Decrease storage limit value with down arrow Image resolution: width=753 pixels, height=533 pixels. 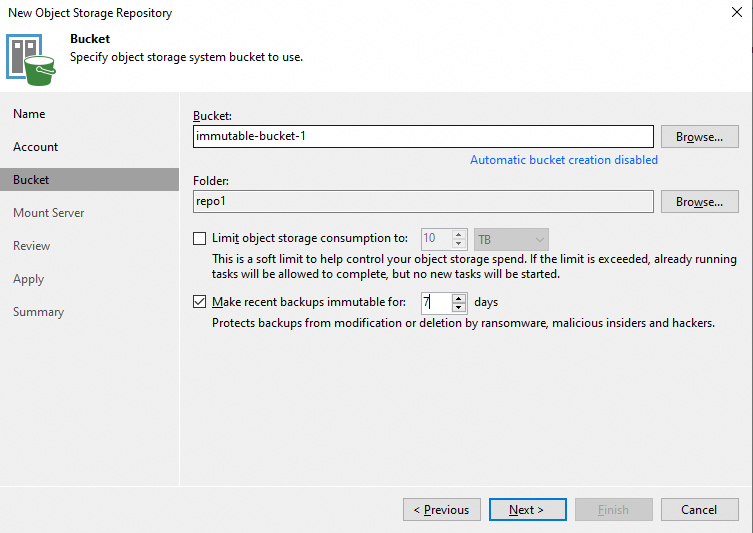(459, 244)
